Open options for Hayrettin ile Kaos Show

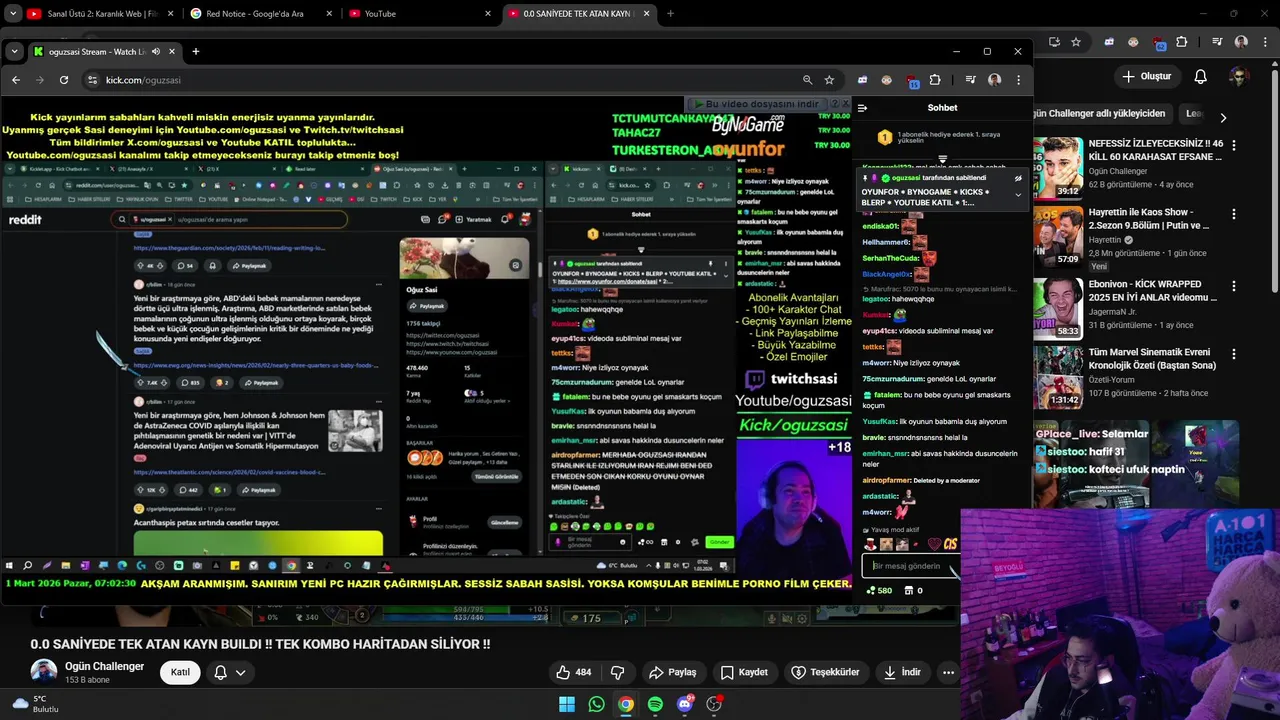1234,216
